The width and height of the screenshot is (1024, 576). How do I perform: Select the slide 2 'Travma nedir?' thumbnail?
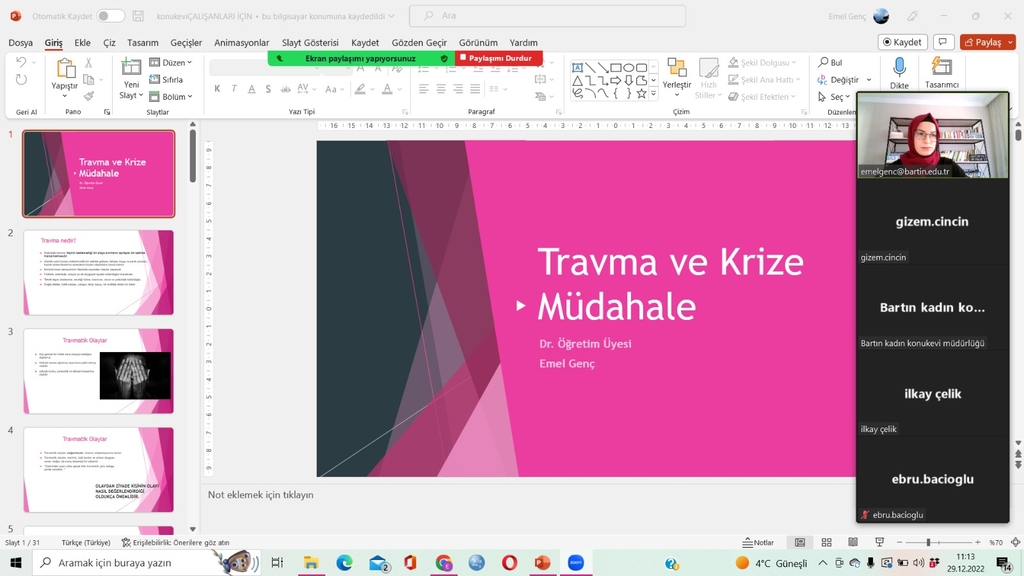coord(98,272)
